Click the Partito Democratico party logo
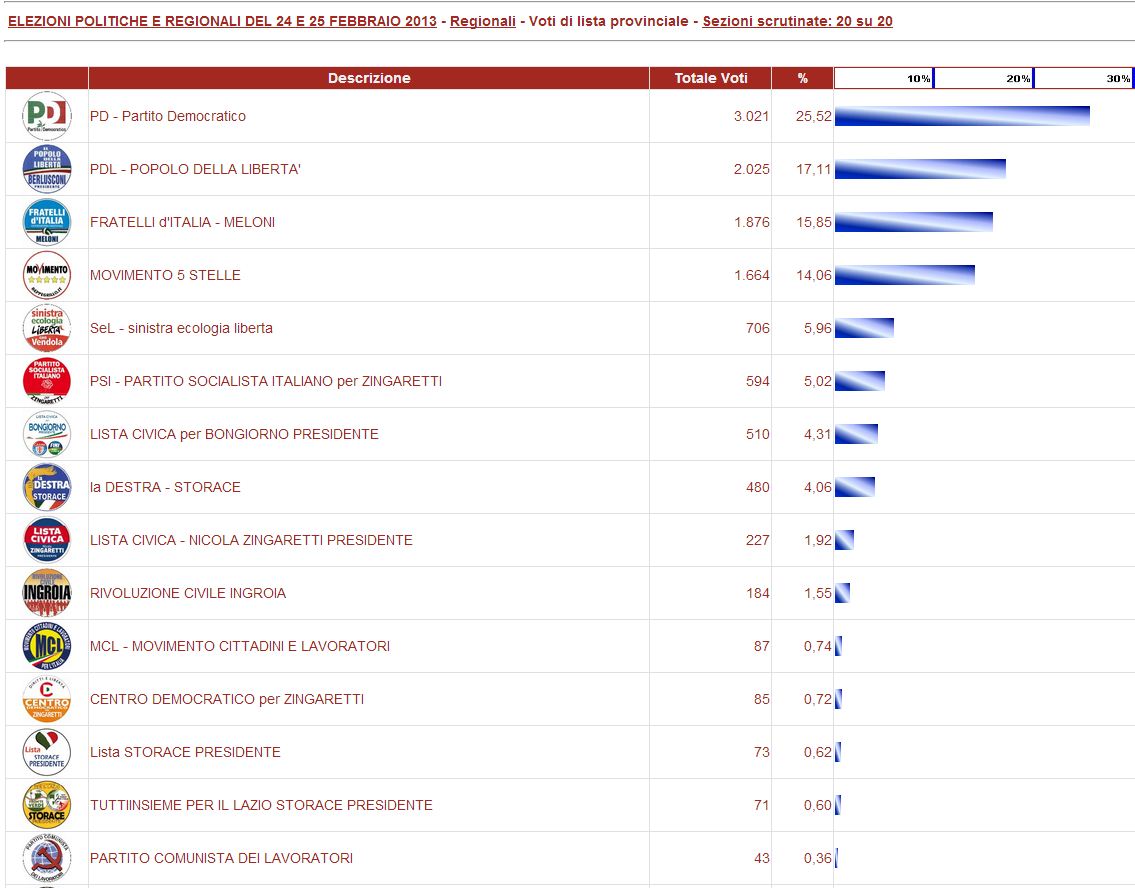 (x=46, y=116)
